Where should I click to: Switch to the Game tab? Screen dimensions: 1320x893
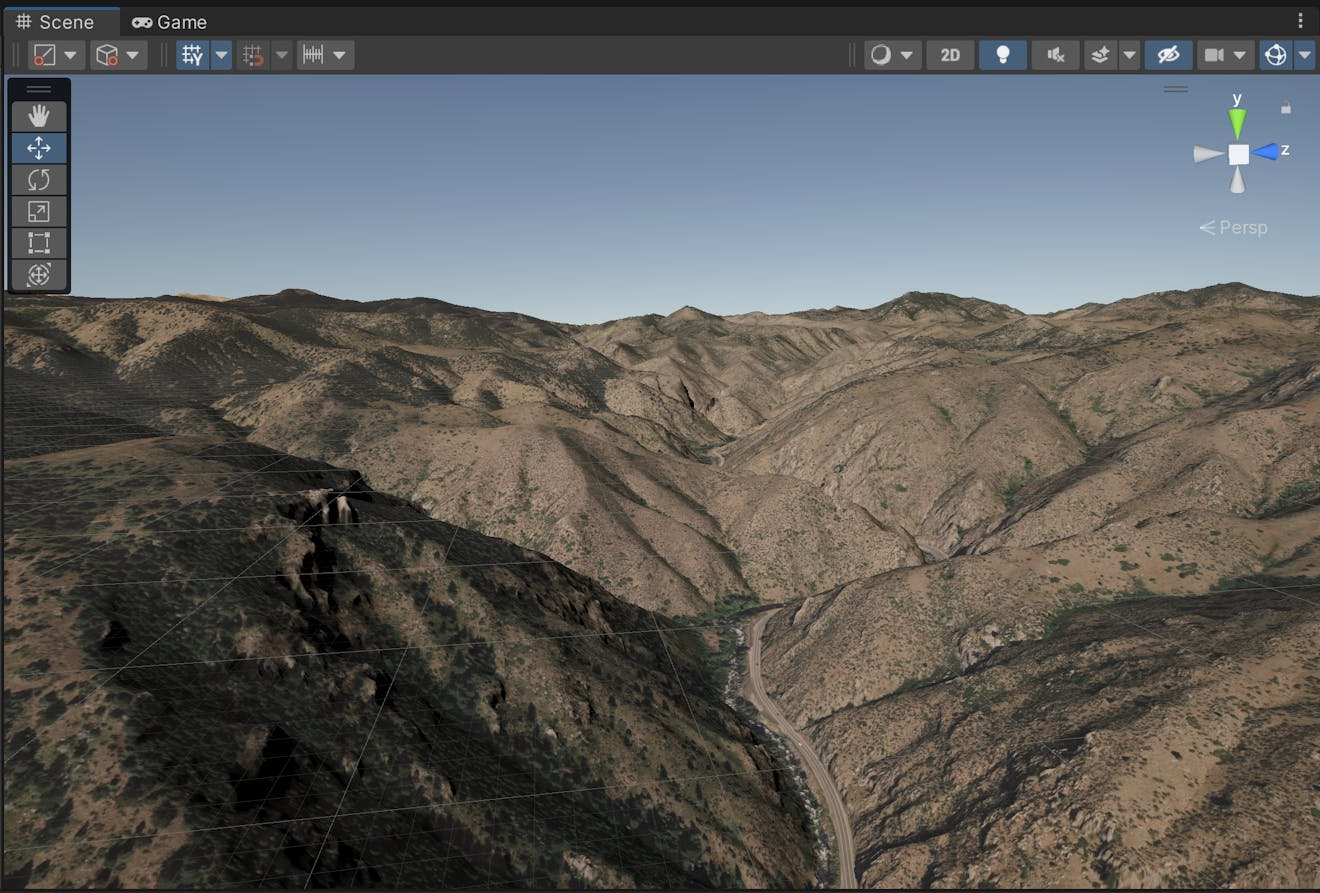coord(168,21)
